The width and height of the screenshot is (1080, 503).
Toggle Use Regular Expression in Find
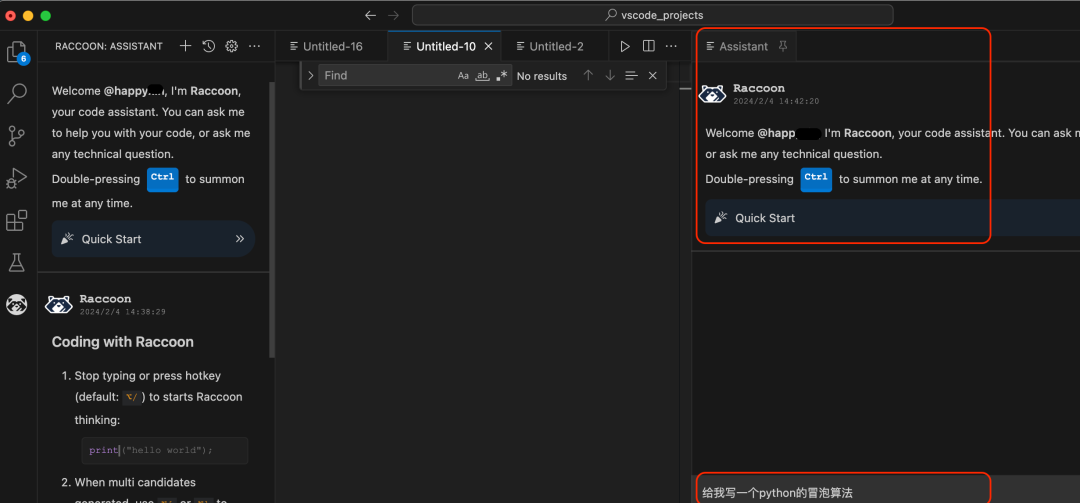(x=501, y=76)
